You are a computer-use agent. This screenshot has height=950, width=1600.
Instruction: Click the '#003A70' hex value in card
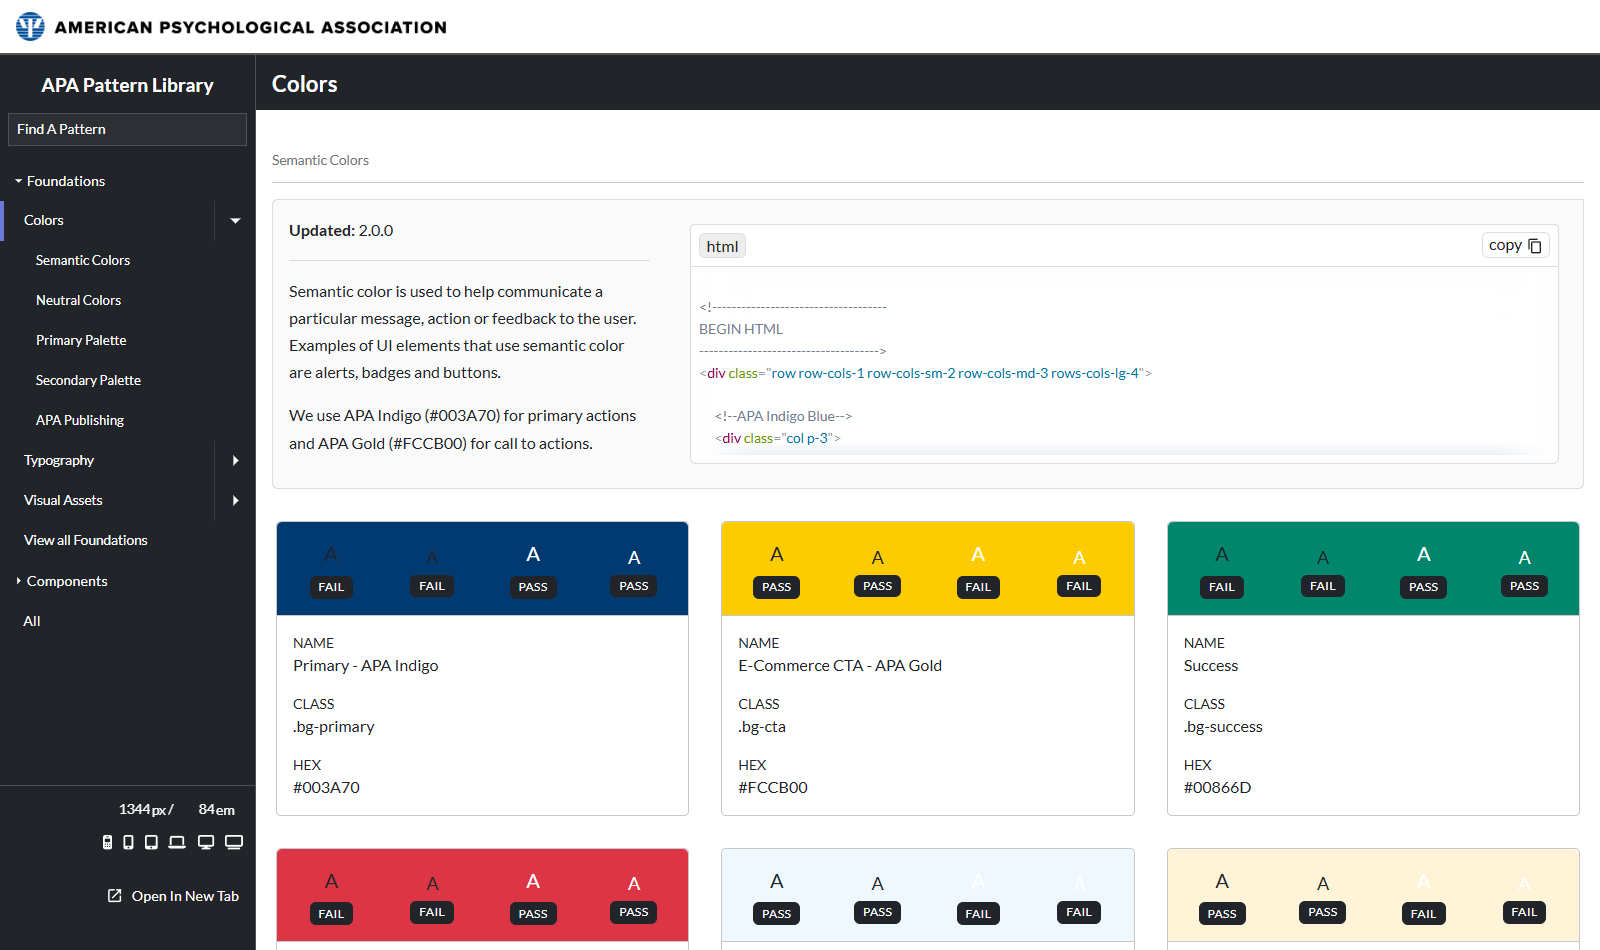point(326,788)
